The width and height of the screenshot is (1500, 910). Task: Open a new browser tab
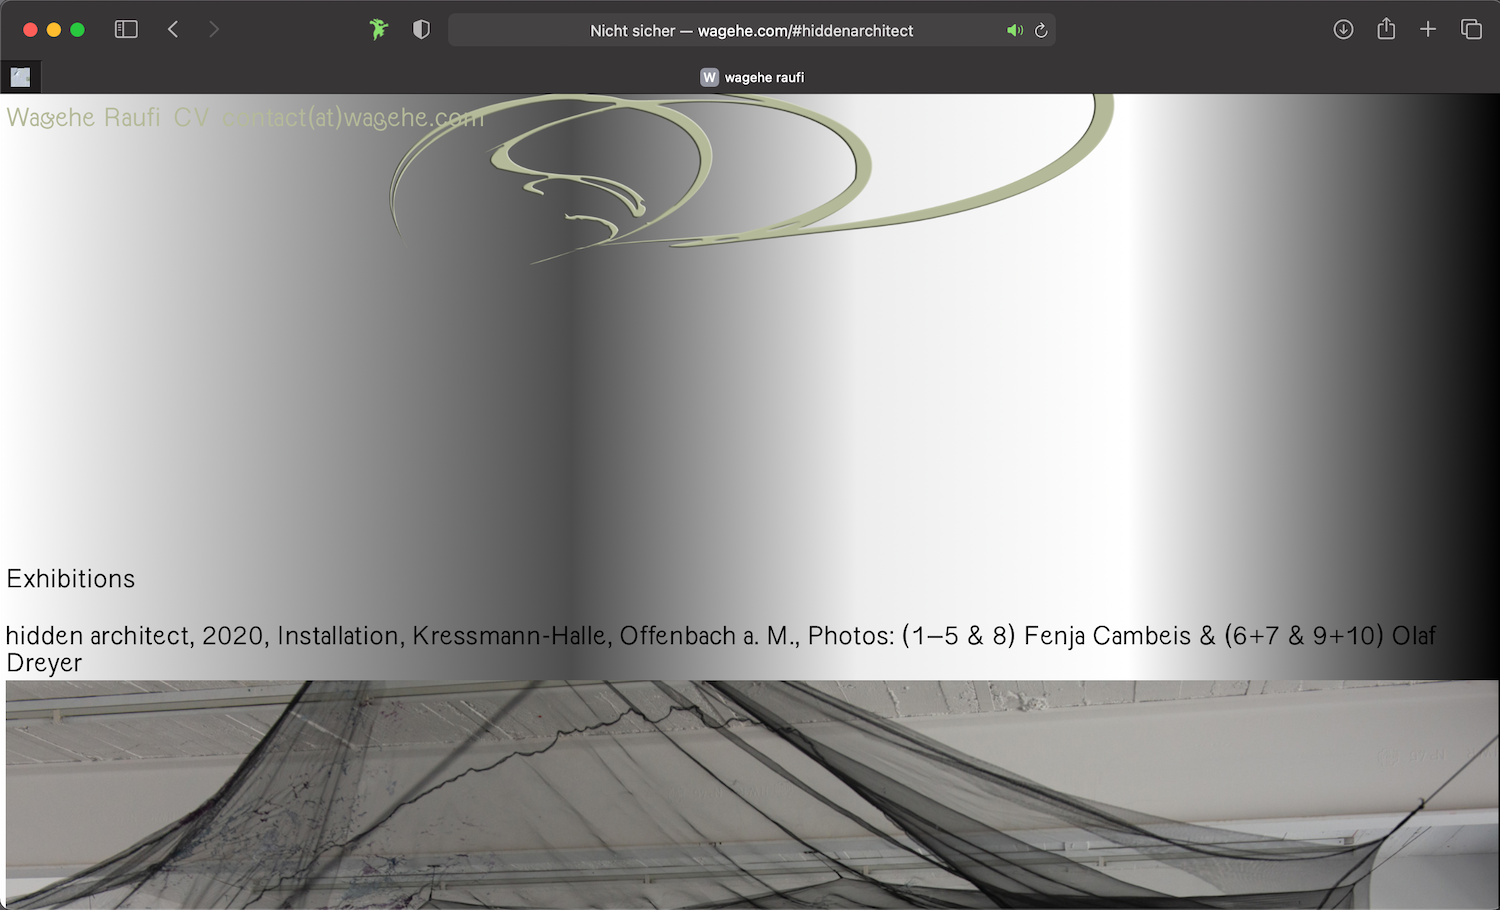tap(1429, 29)
